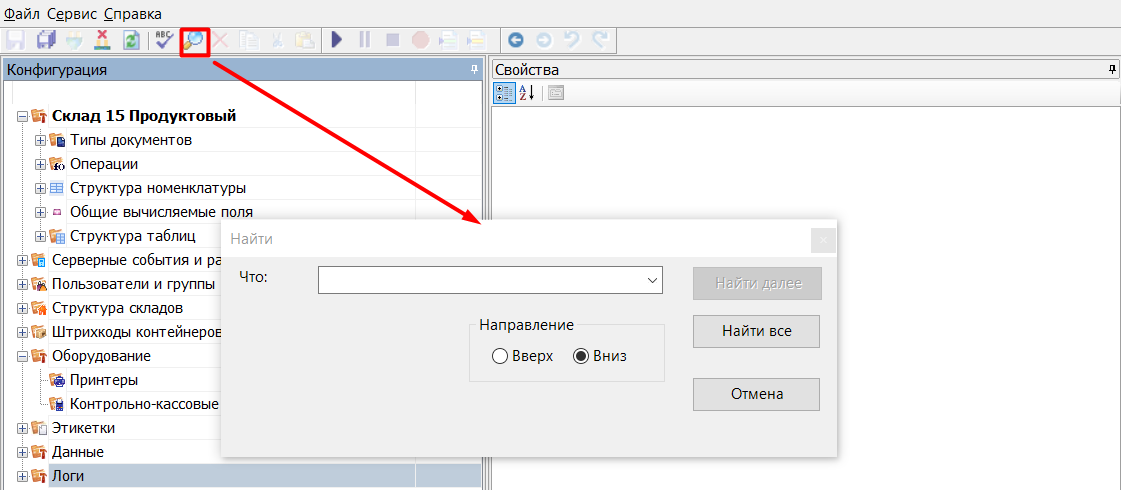Expand the Общие вычисляемые поля node
This screenshot has height=490, width=1121.
pyautogui.click(x=40, y=212)
